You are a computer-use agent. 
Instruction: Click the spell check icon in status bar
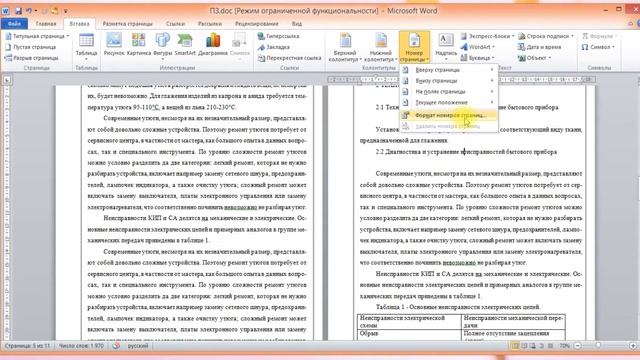point(116,346)
